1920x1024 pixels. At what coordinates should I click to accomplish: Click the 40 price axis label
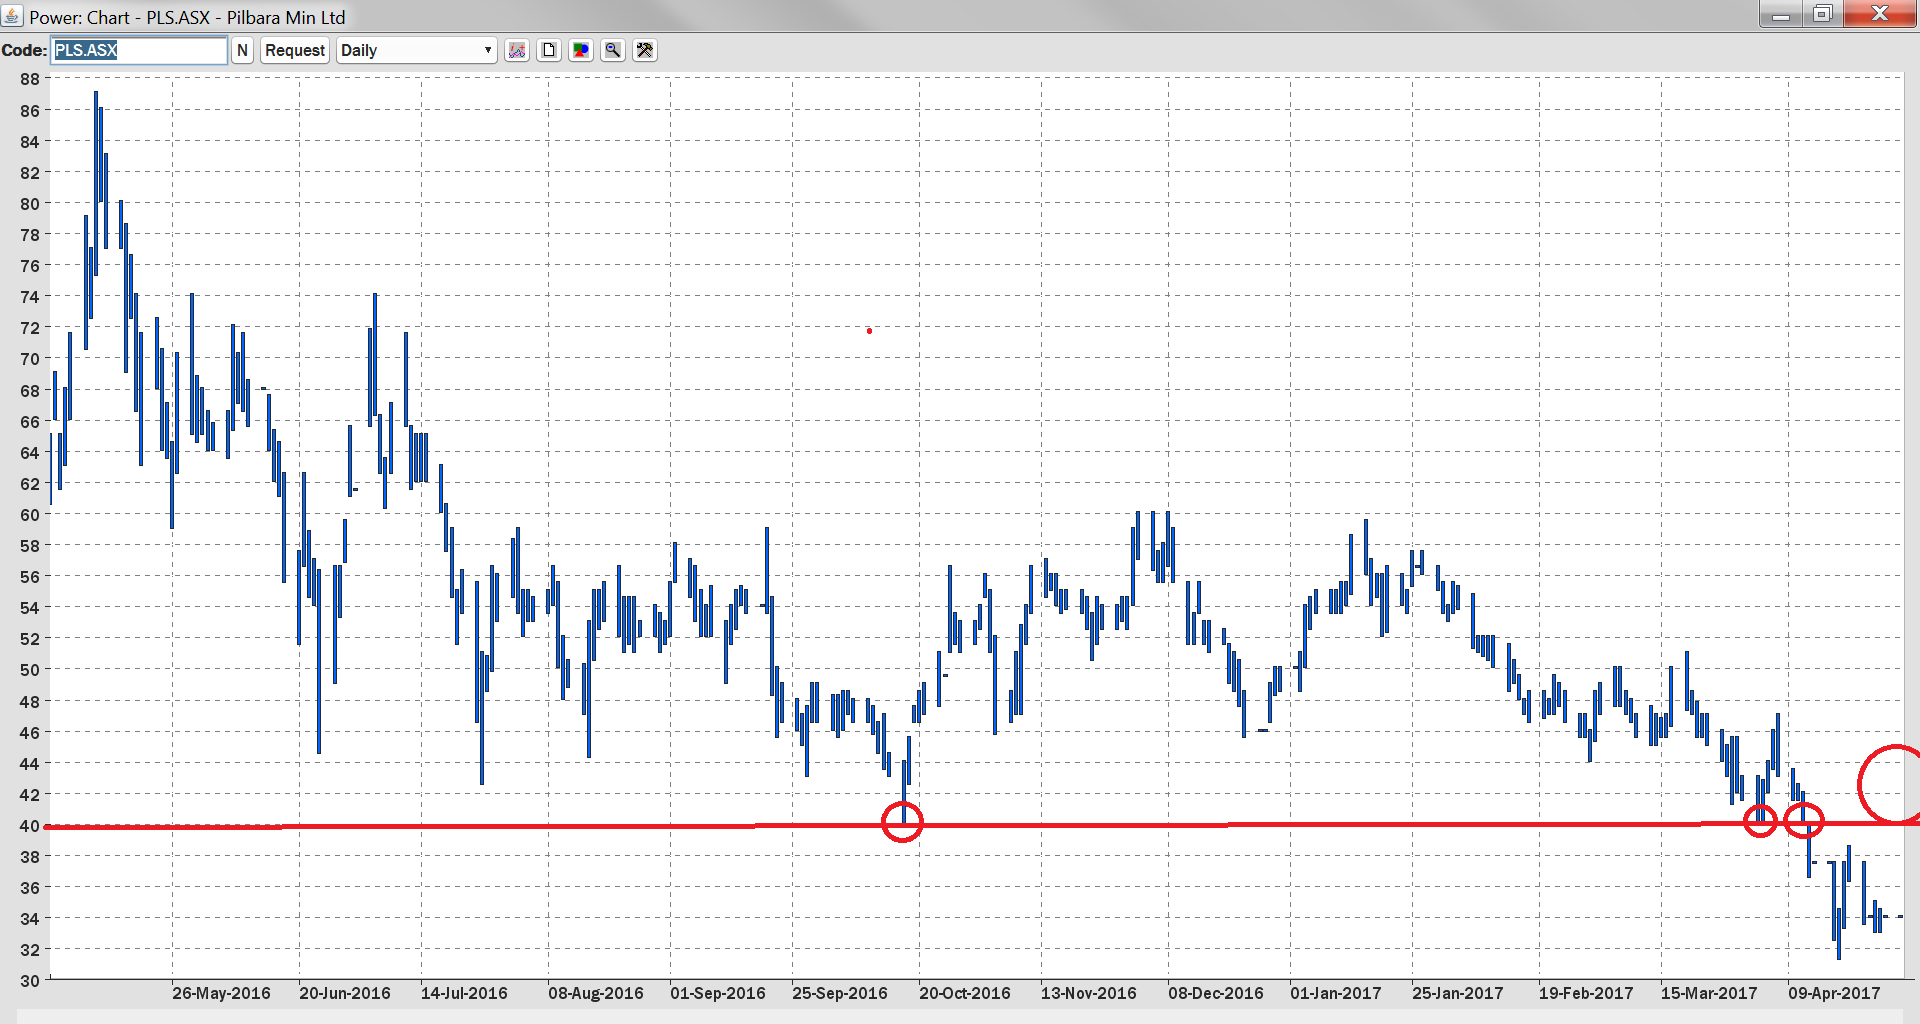[x=30, y=826]
